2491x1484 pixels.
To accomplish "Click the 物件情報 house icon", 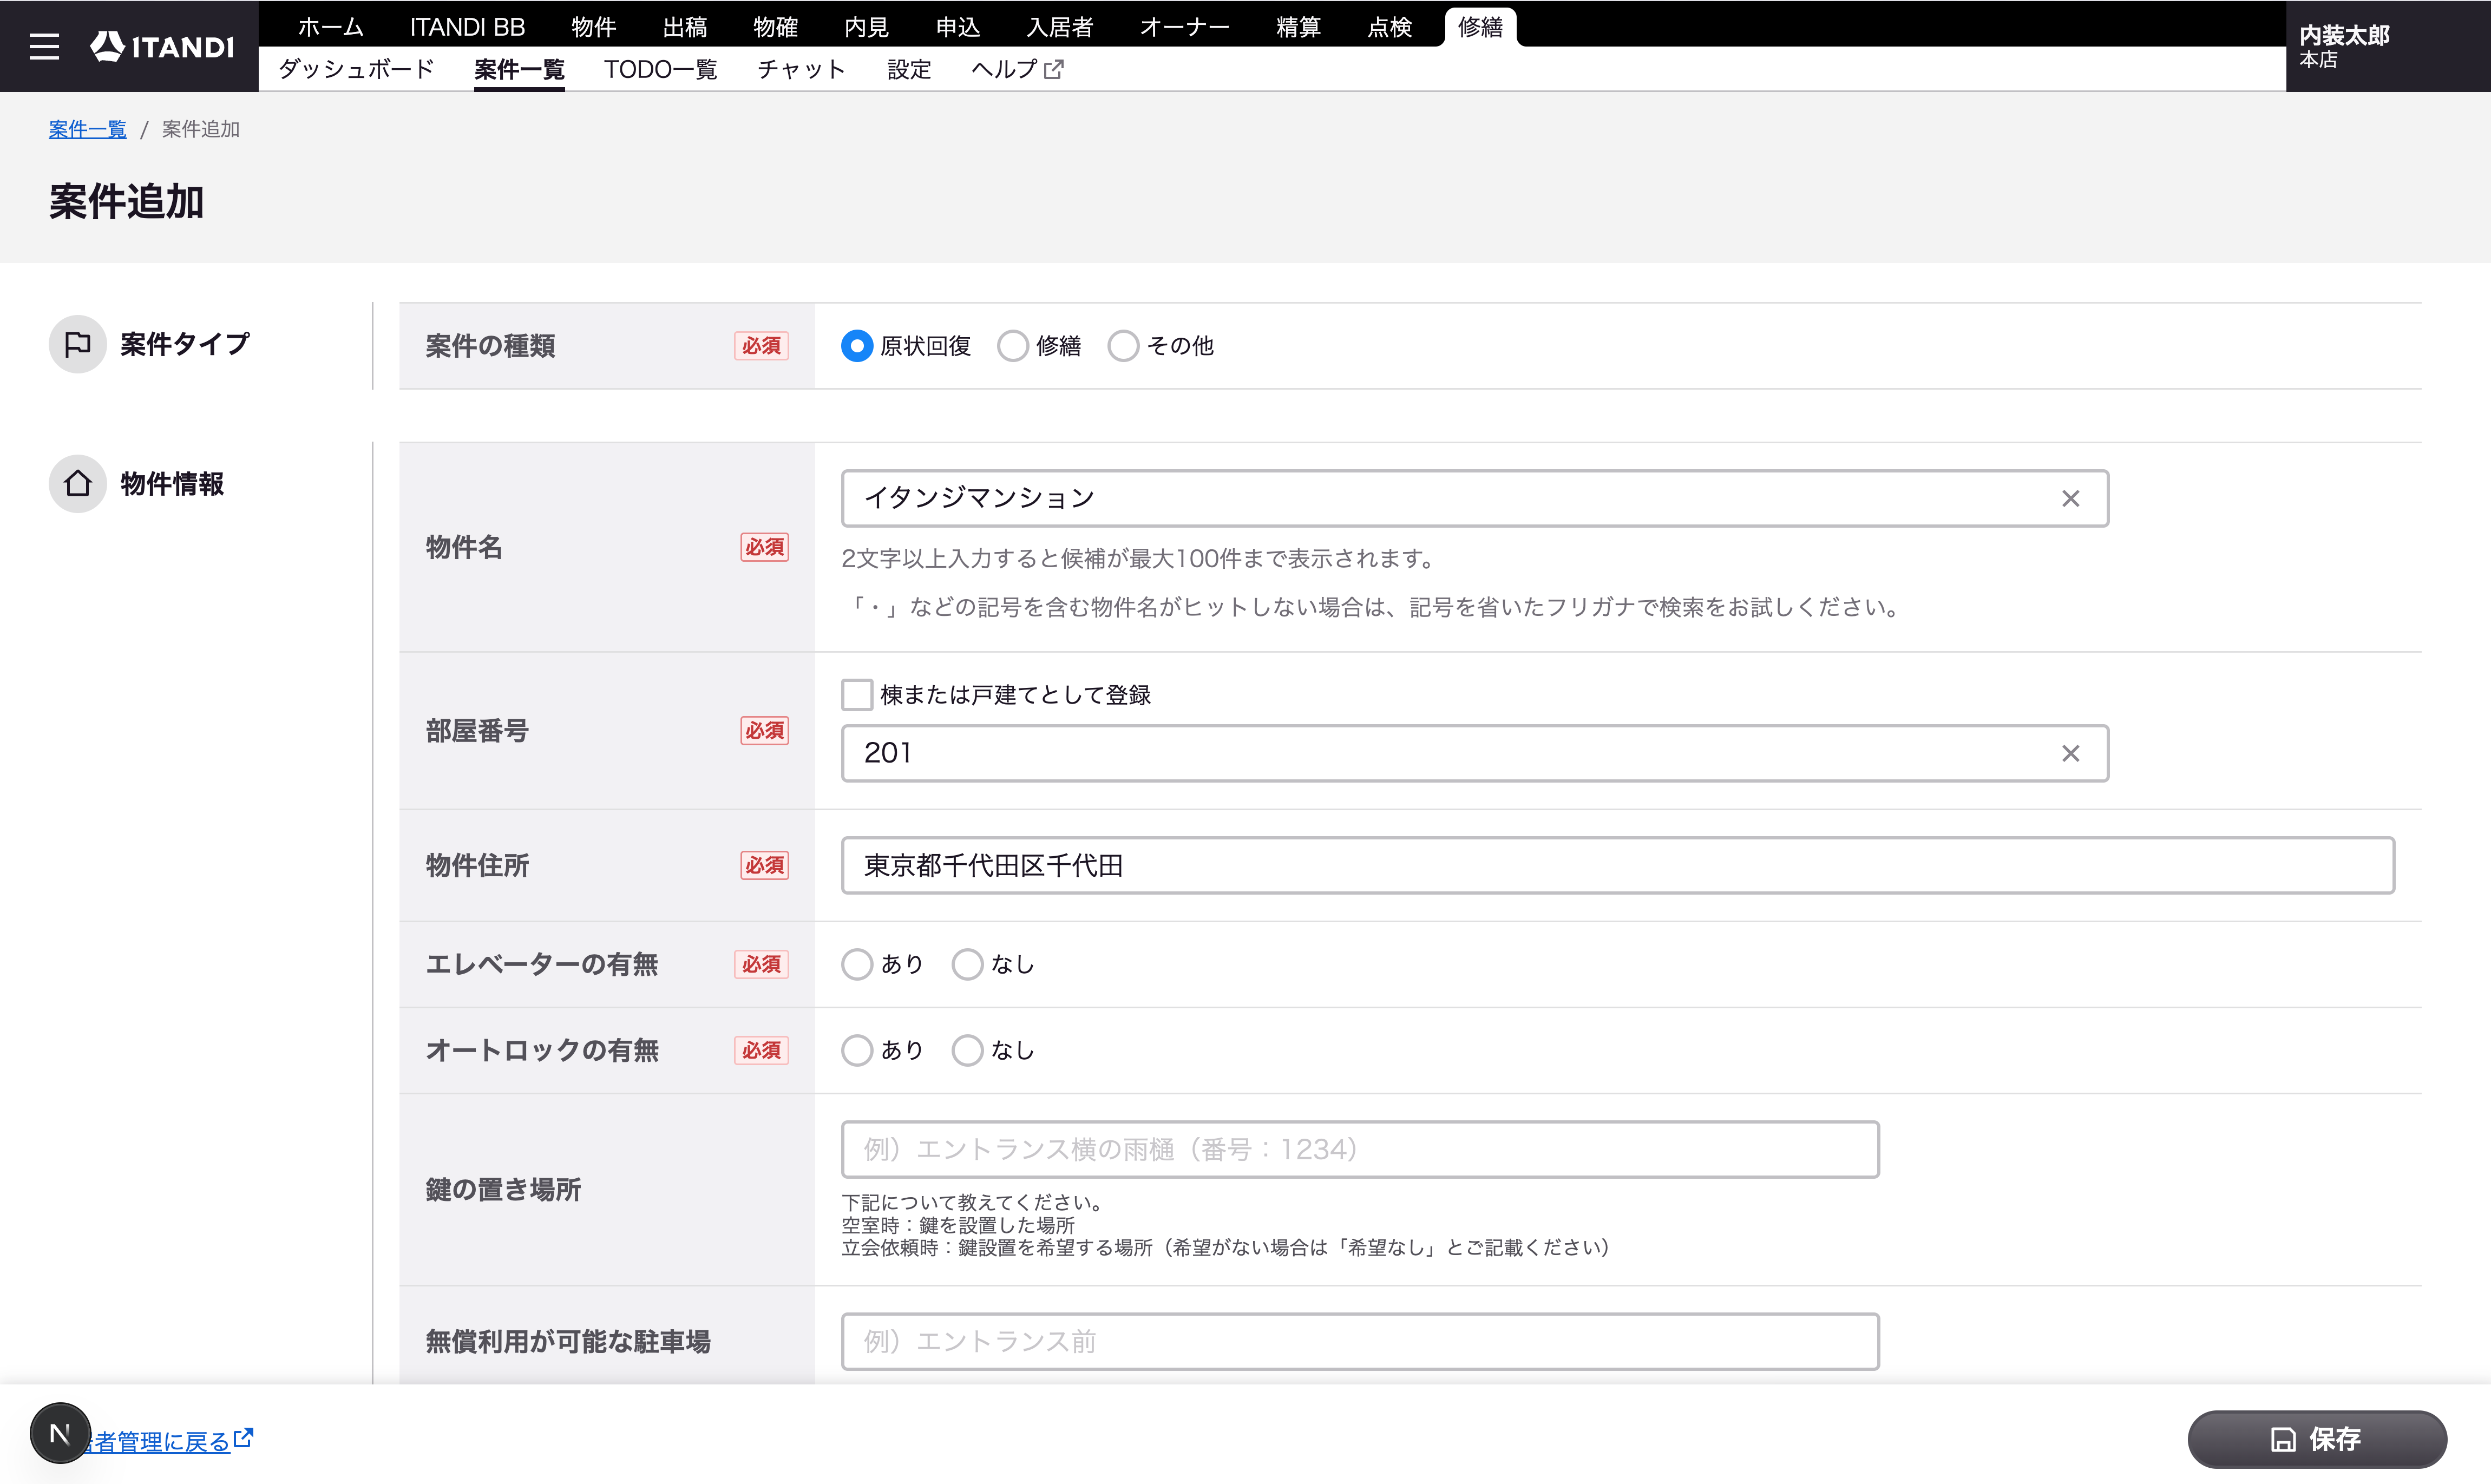I will (78, 484).
